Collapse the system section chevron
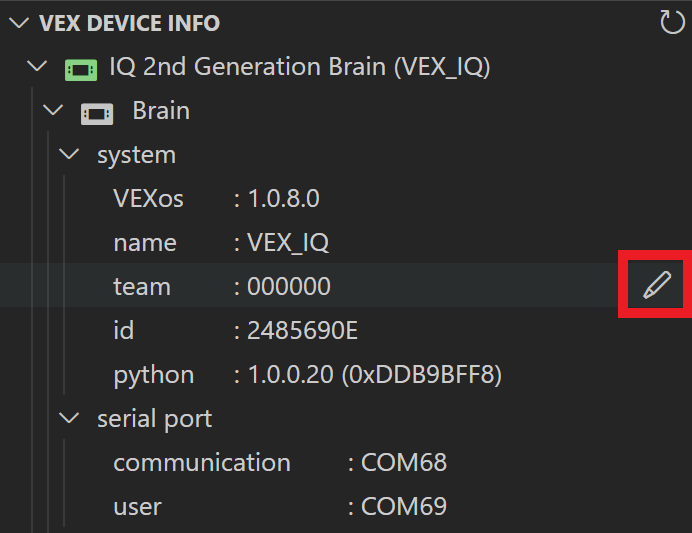This screenshot has height=533, width=692. coord(70,155)
